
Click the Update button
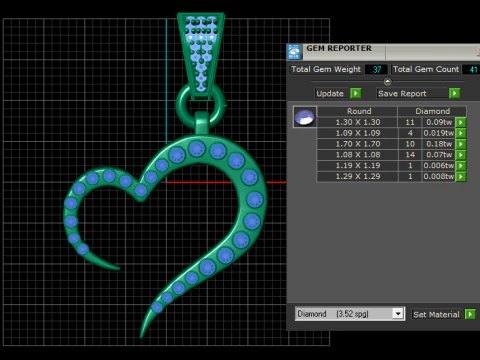332,93
